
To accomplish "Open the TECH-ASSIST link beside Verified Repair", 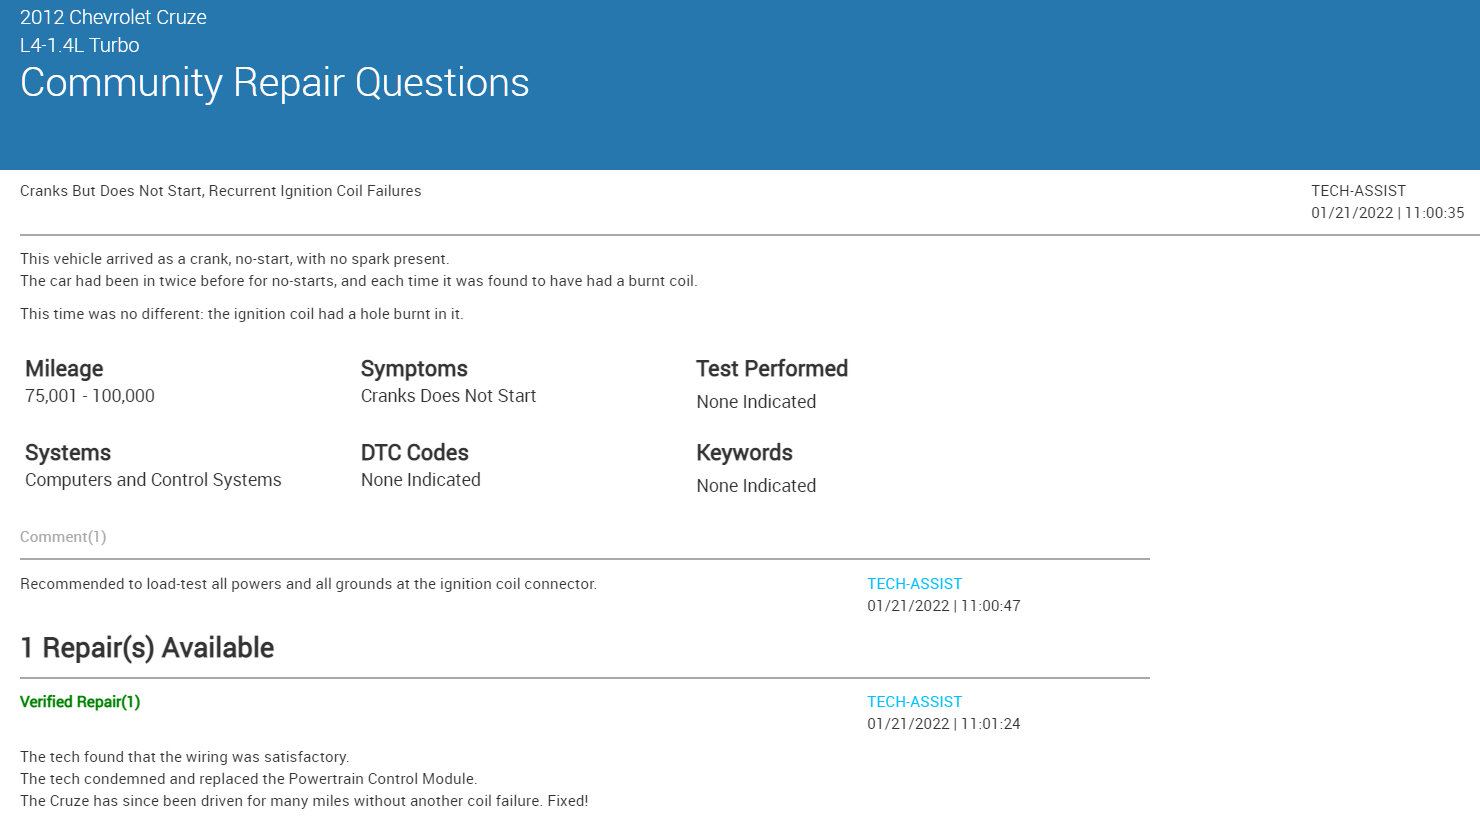I will [x=914, y=702].
